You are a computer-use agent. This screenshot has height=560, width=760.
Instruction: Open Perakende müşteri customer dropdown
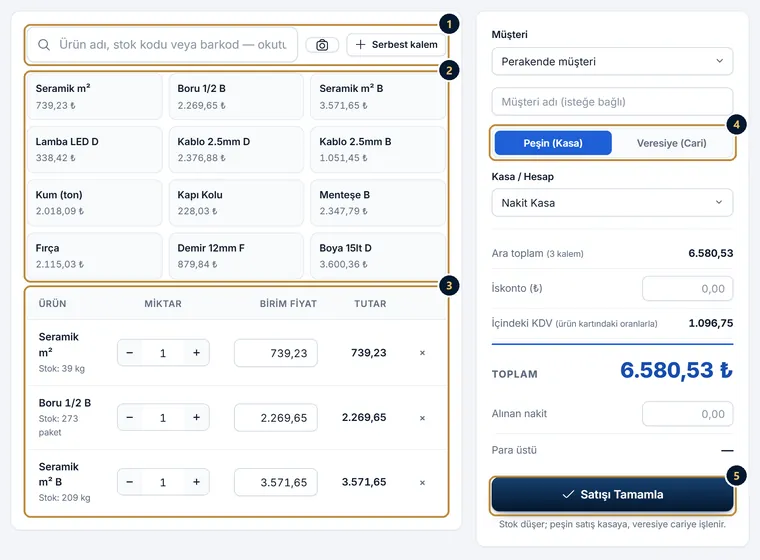[612, 62]
